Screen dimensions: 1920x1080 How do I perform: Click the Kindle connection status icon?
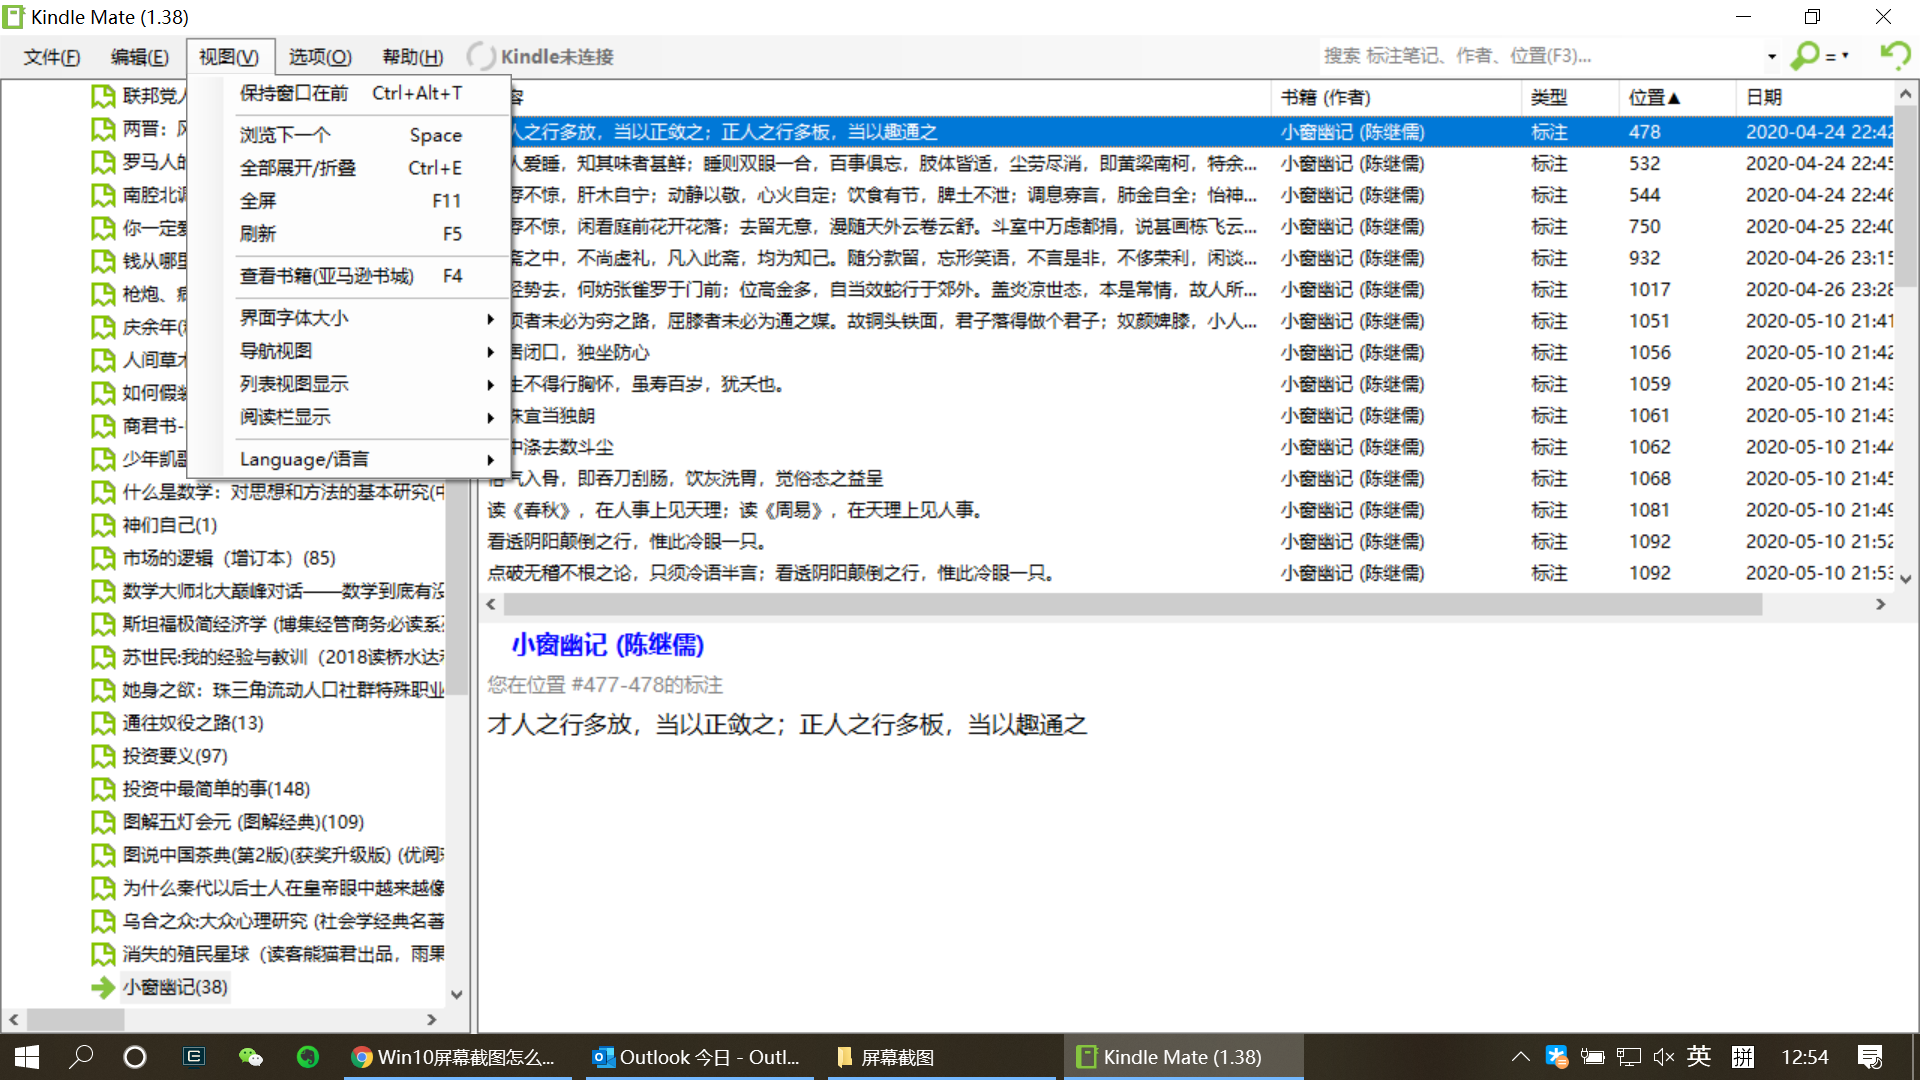(x=481, y=57)
